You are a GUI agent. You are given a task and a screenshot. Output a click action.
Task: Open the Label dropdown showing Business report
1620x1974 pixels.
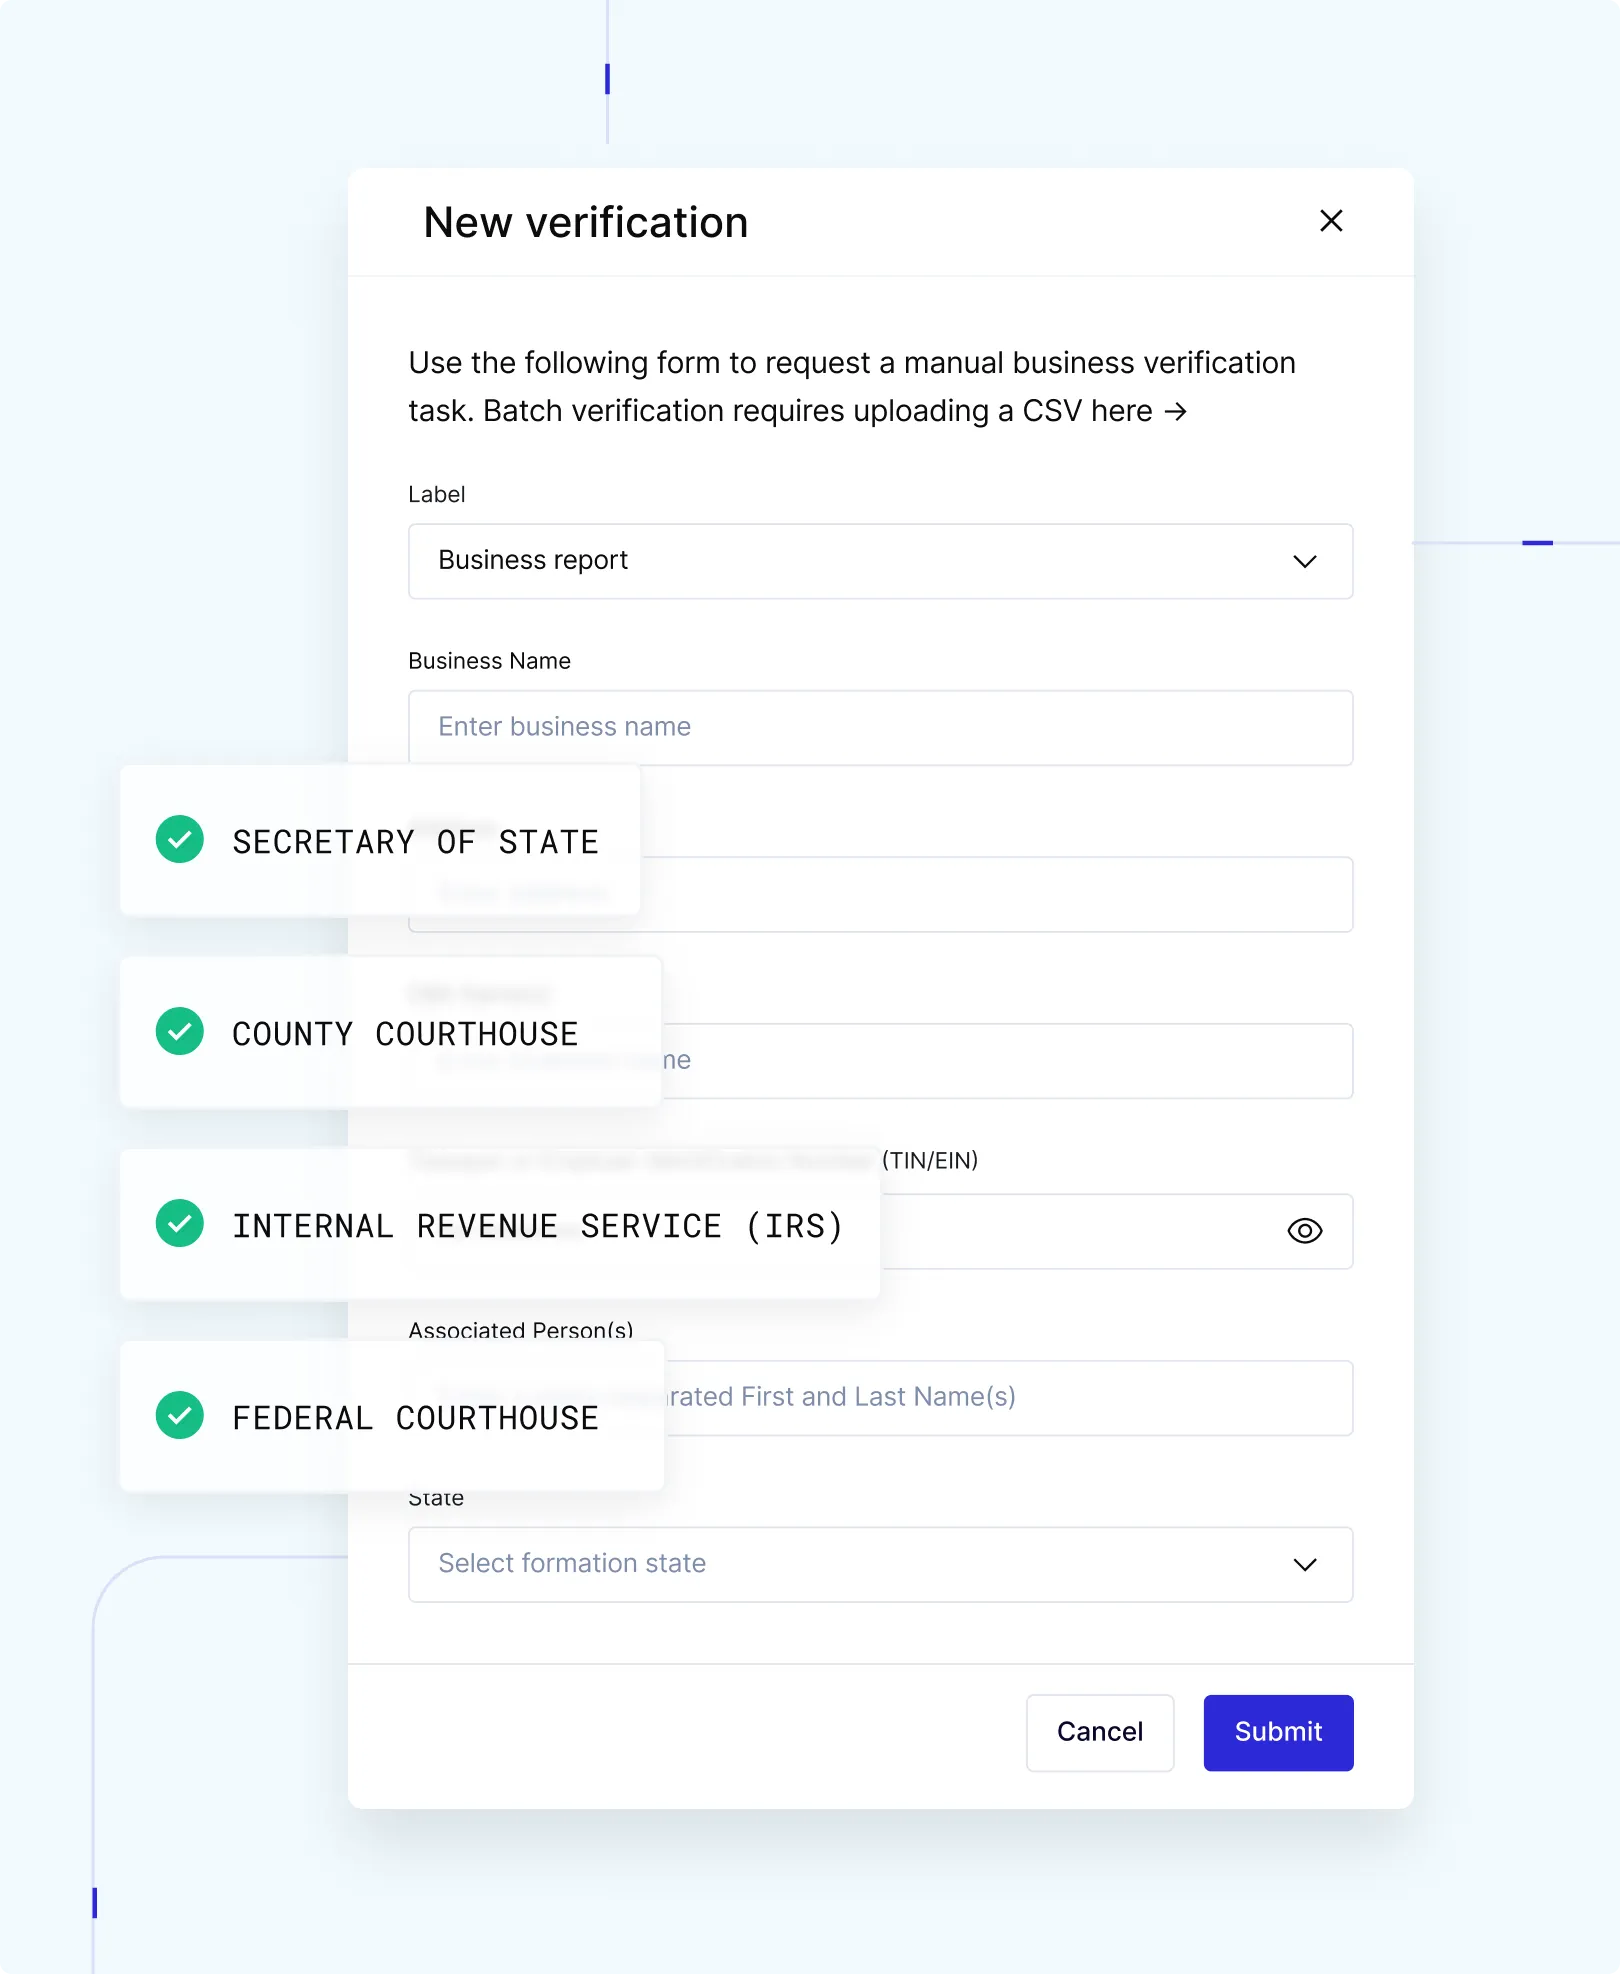pyautogui.click(x=880, y=561)
